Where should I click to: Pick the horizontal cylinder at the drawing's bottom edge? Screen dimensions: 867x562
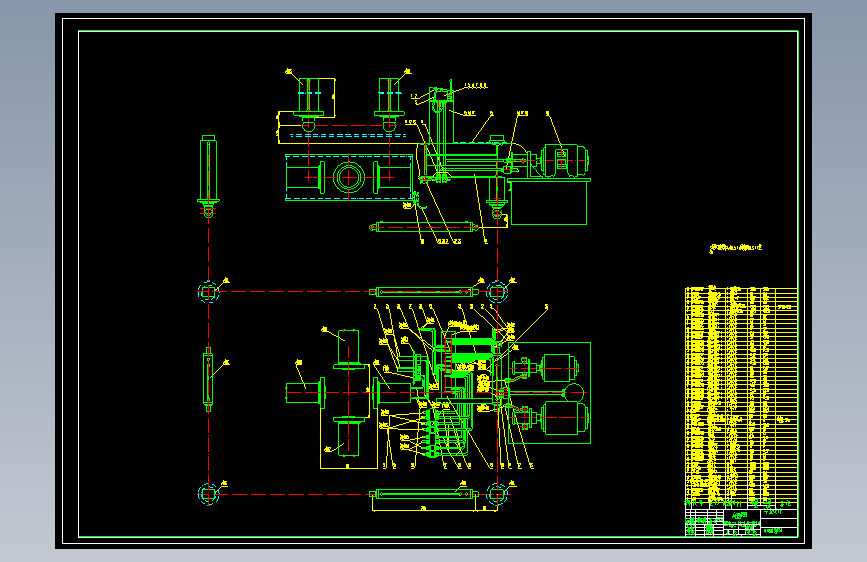click(x=424, y=494)
